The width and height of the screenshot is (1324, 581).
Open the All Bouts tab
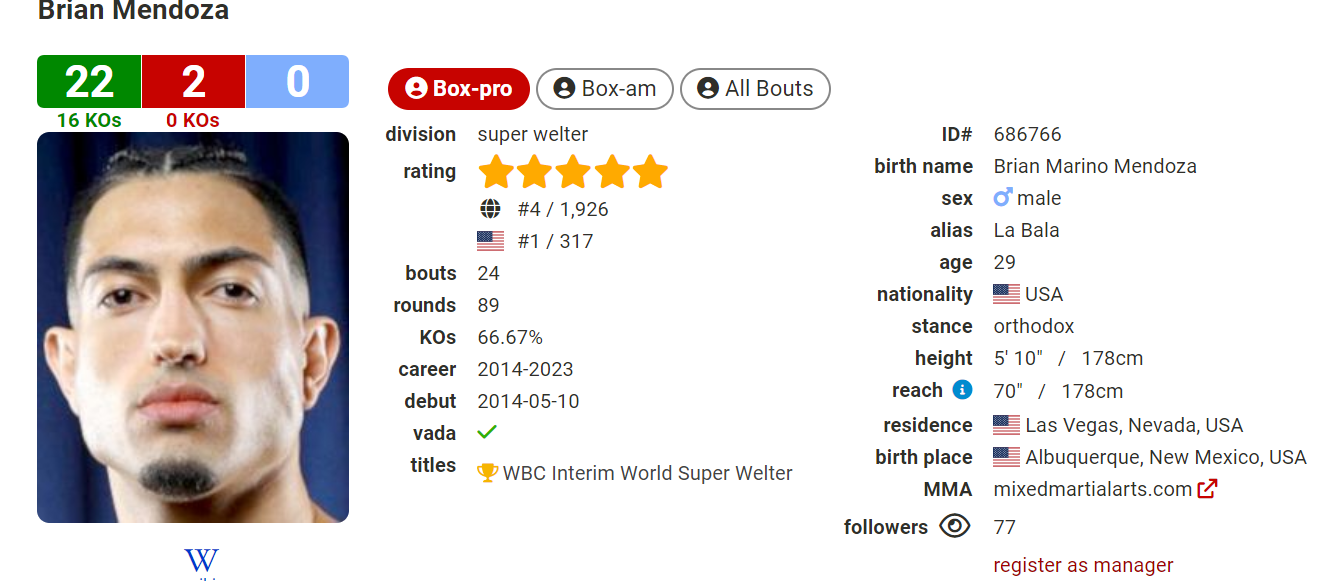(755, 88)
